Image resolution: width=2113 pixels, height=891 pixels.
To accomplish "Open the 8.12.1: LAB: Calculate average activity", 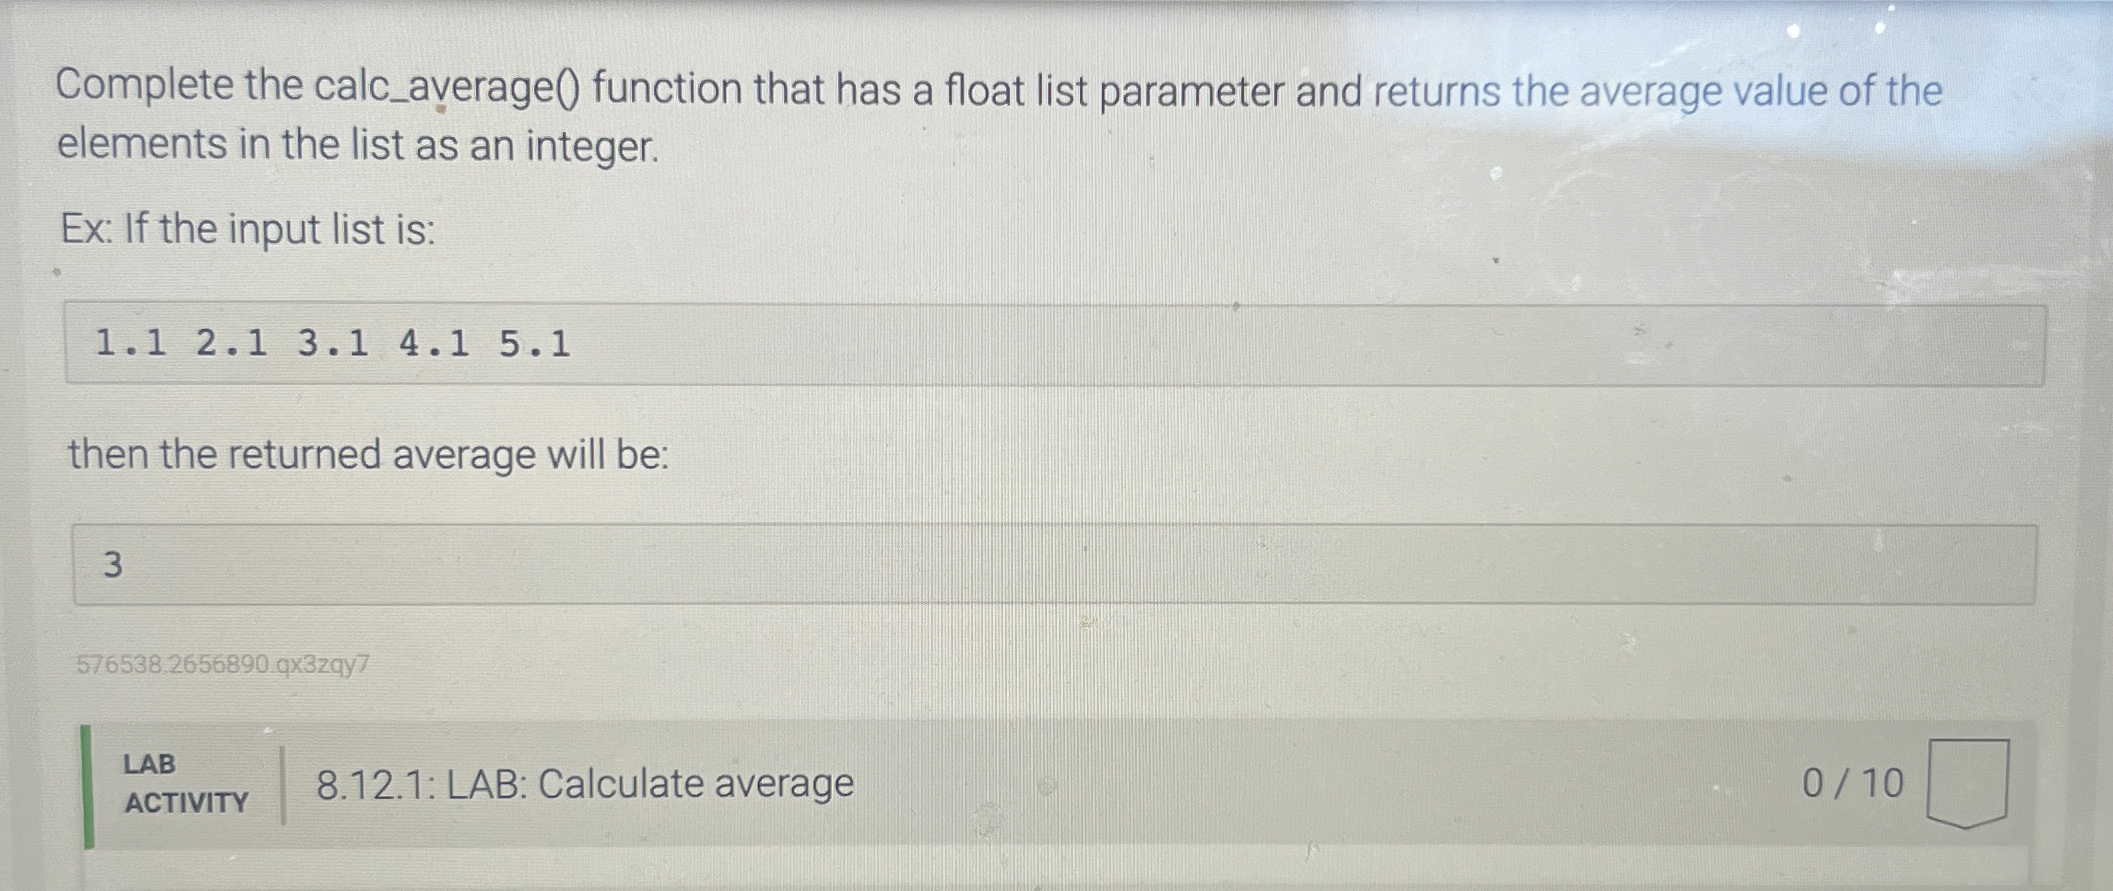I will point(584,783).
